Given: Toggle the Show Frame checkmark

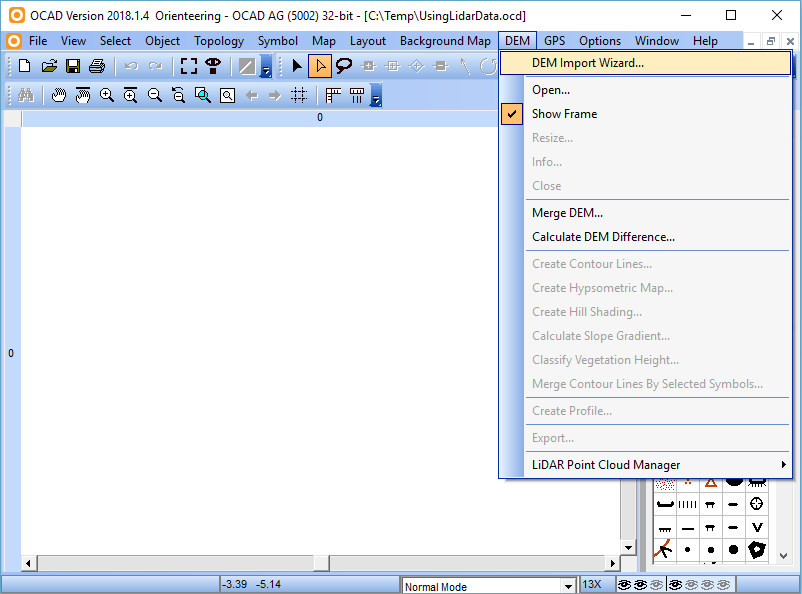Looking at the screenshot, I should pos(512,114).
